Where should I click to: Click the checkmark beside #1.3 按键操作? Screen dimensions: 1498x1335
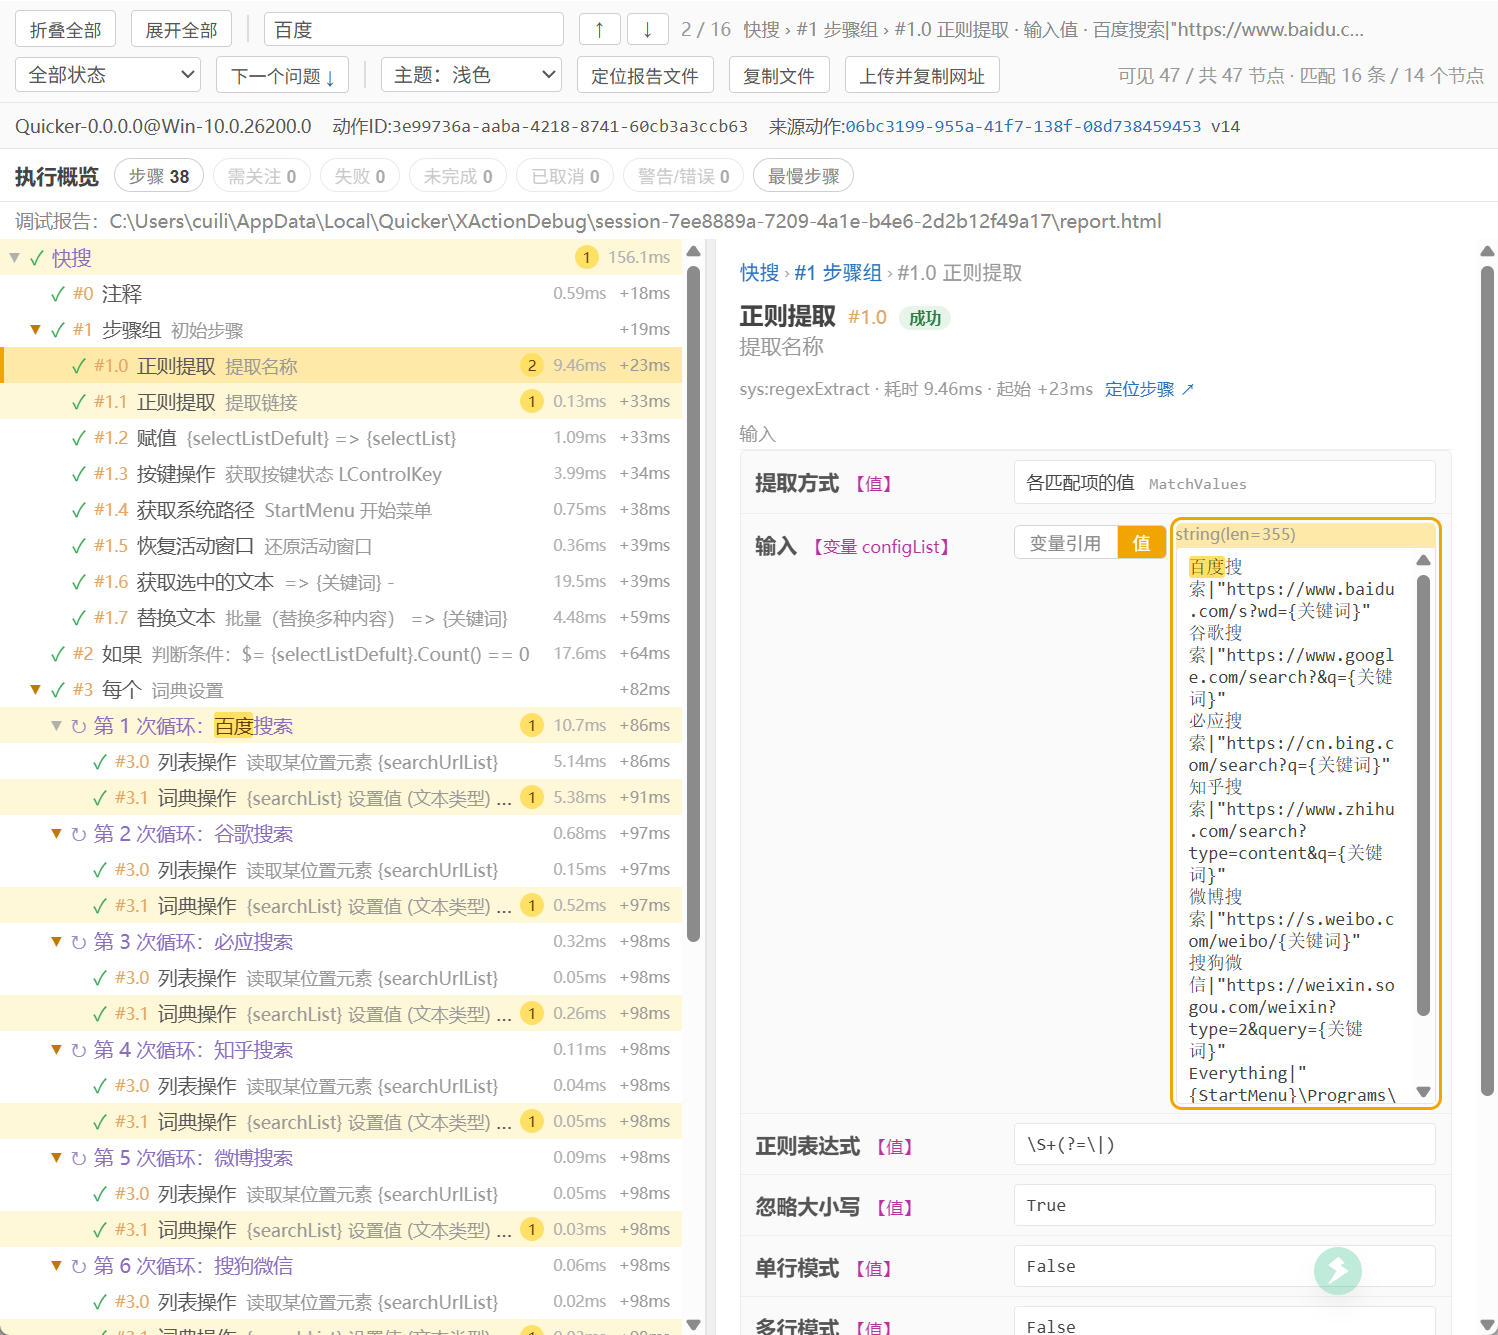pos(79,474)
